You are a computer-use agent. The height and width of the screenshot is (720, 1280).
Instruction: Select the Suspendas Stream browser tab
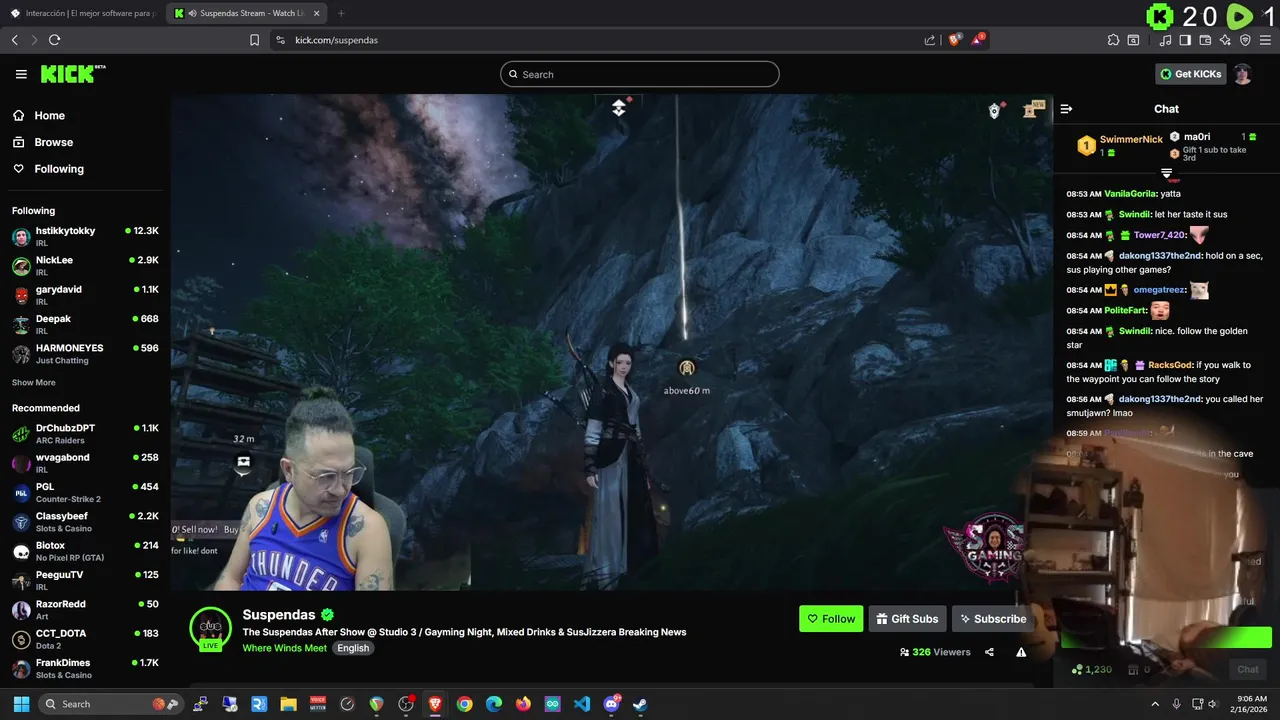click(x=247, y=13)
